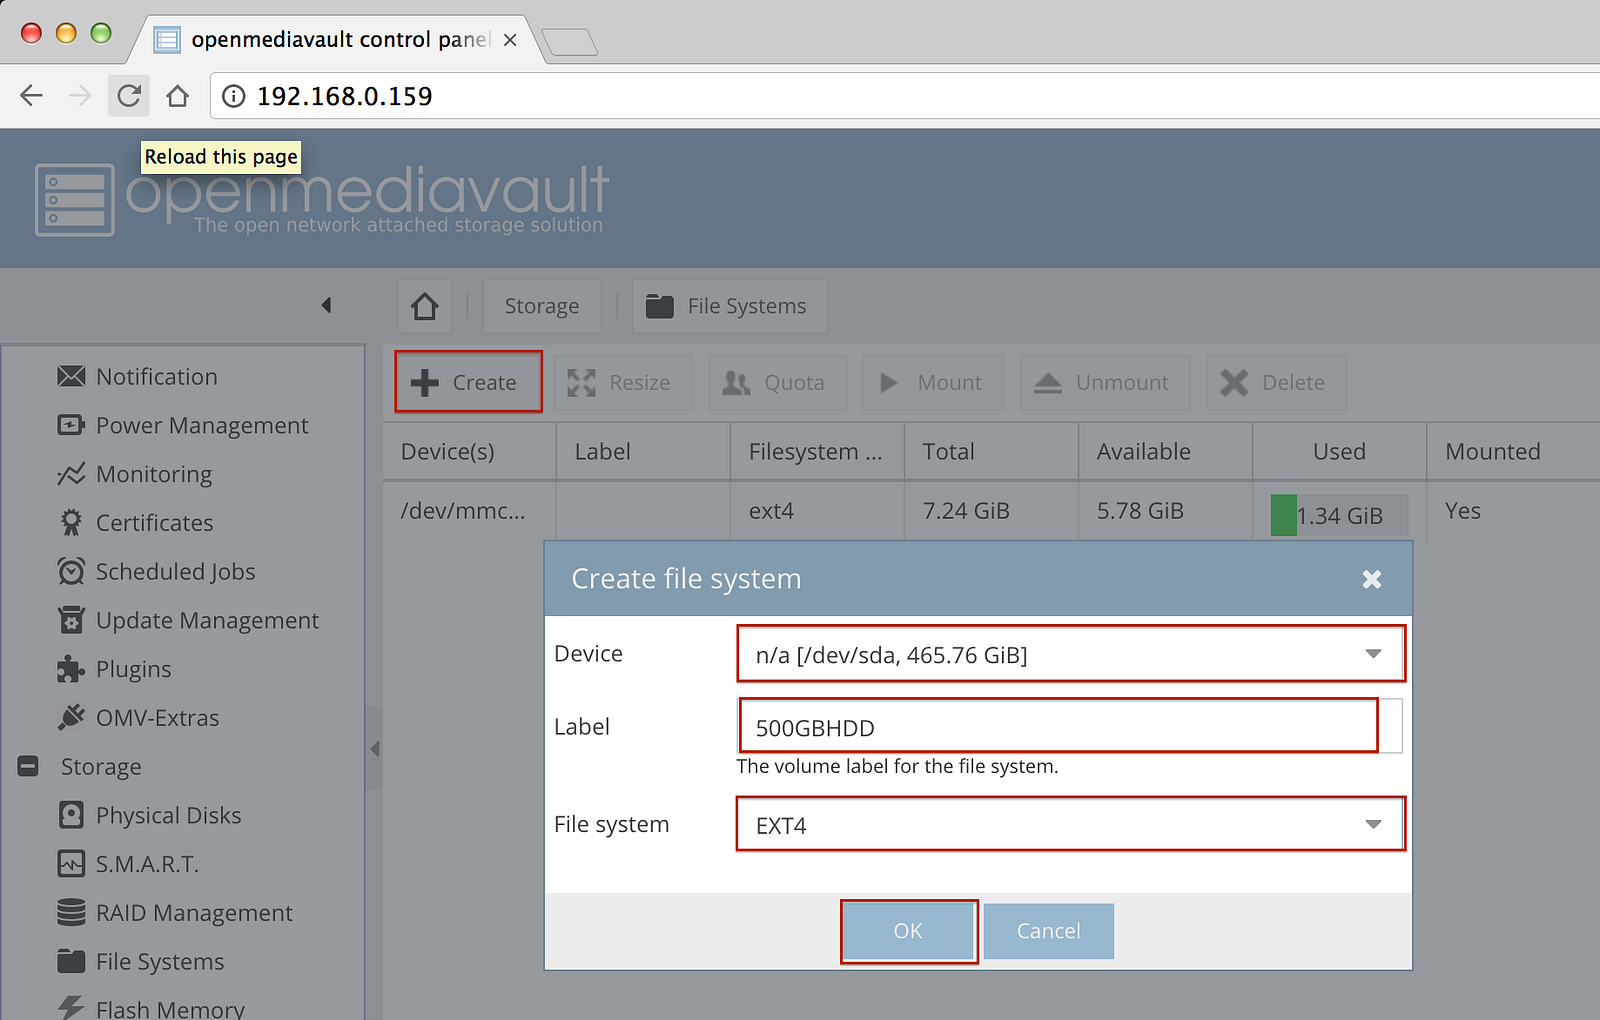
Task: Select Update Management in sidebar
Action: [208, 621]
